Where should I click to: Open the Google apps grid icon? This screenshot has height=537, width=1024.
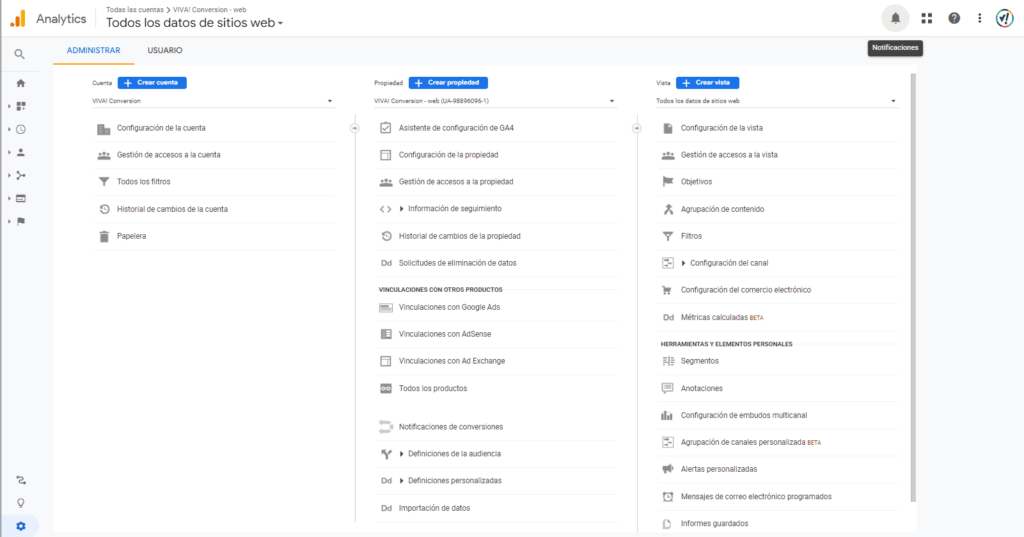click(x=927, y=18)
